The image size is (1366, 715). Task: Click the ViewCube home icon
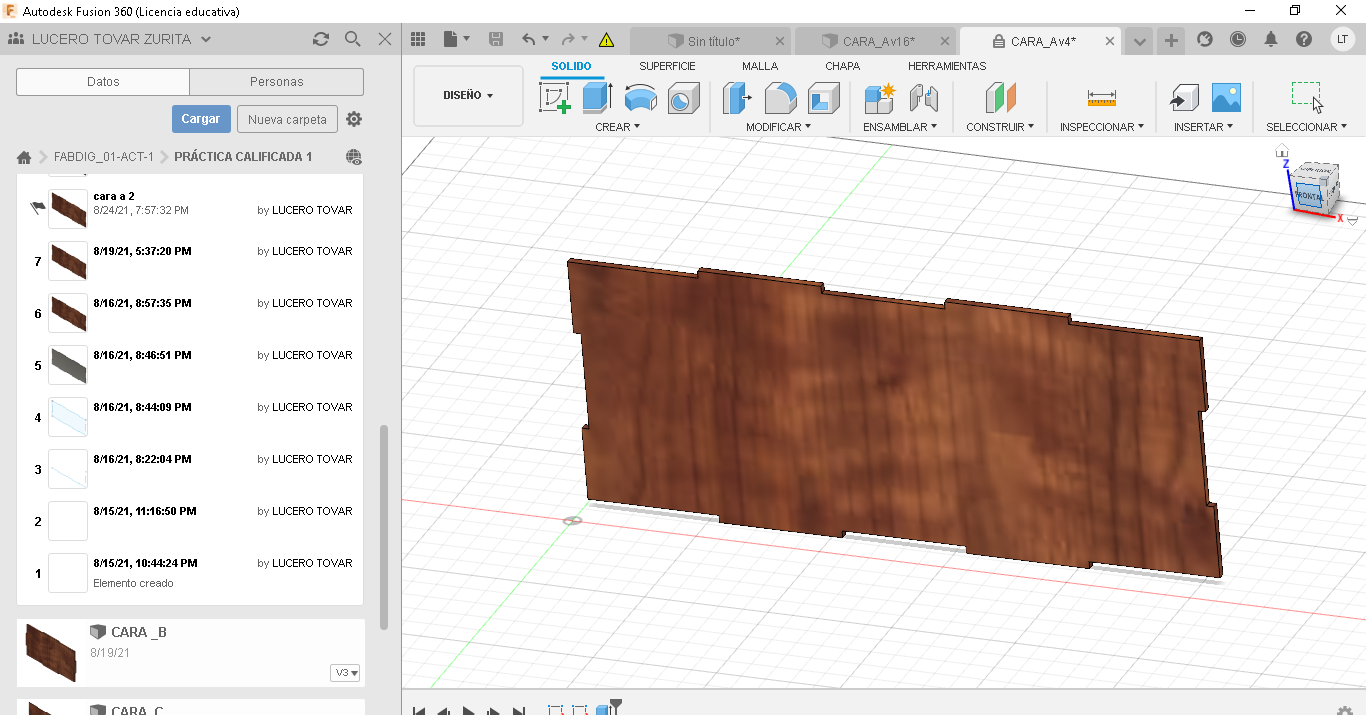coord(1282,152)
